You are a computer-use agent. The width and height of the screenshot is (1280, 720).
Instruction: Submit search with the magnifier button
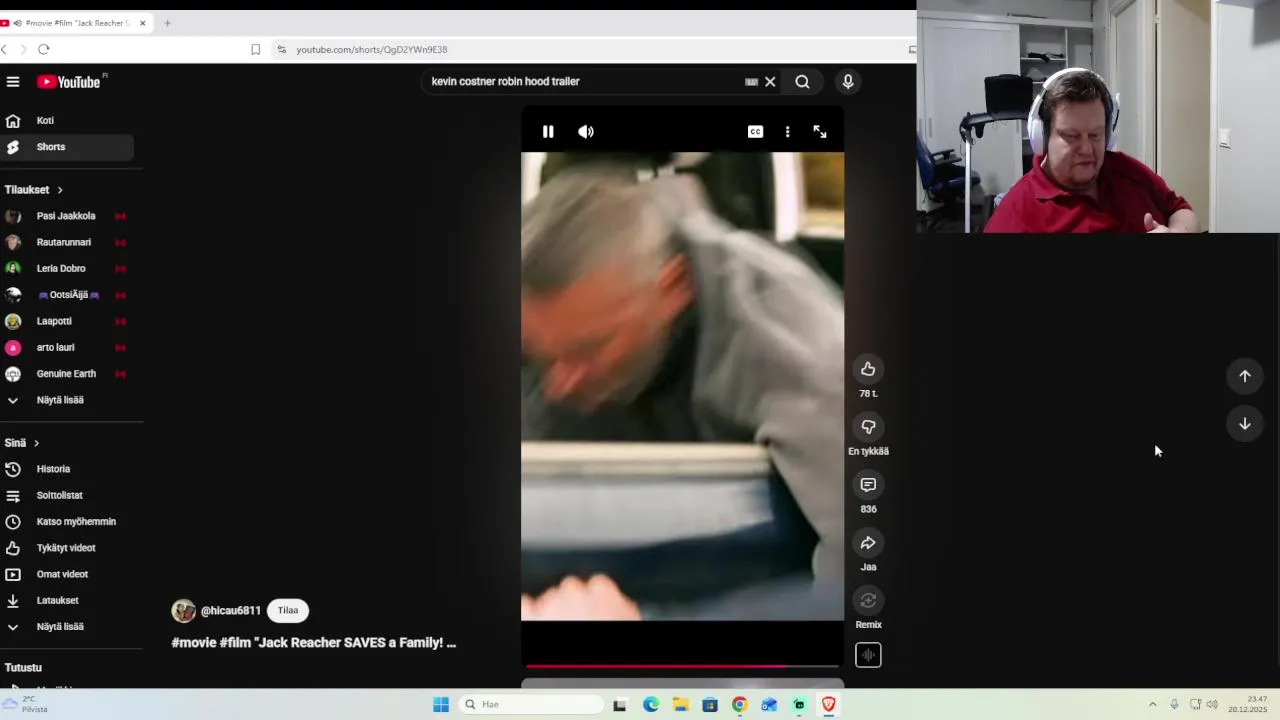pyautogui.click(x=802, y=82)
